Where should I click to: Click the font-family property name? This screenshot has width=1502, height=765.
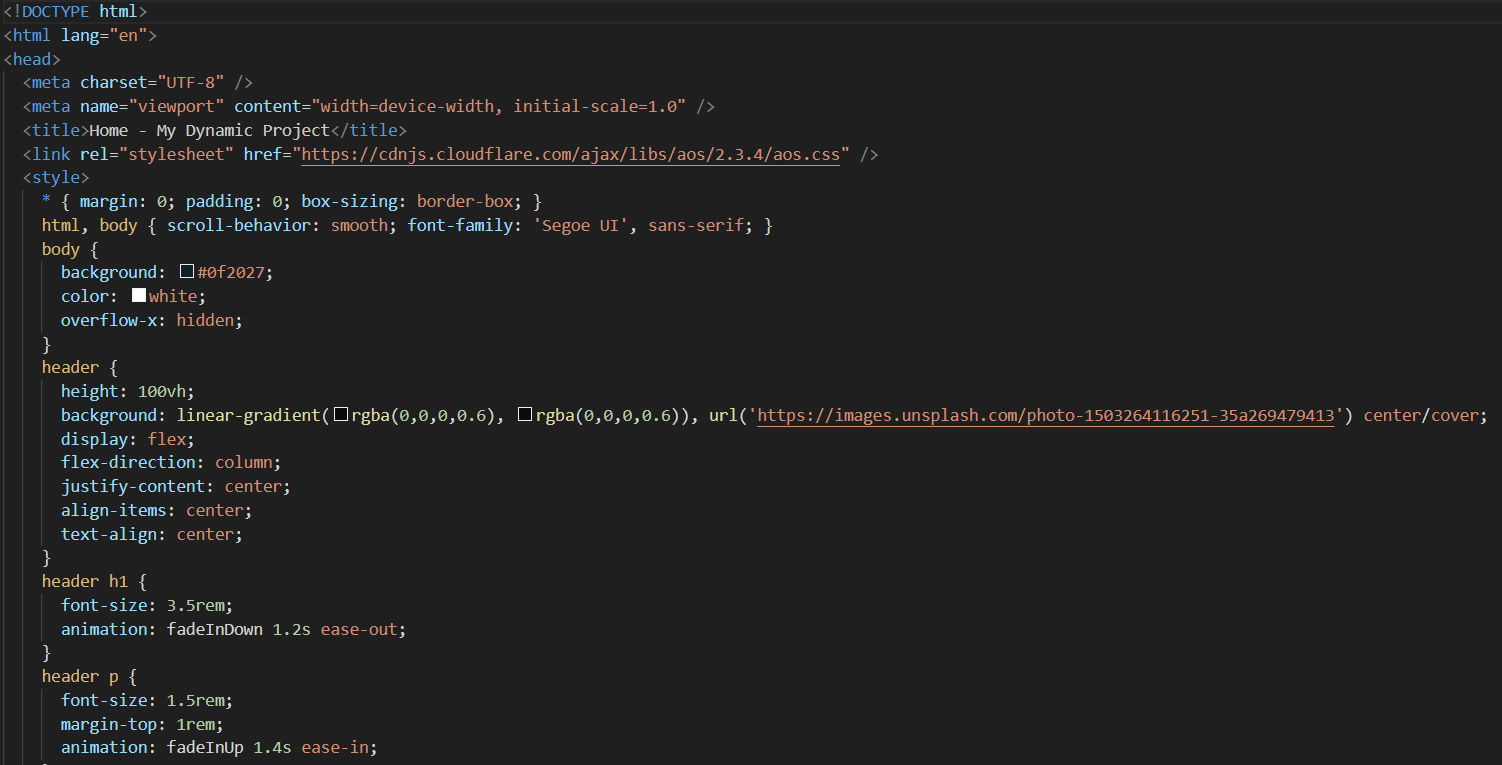point(460,226)
